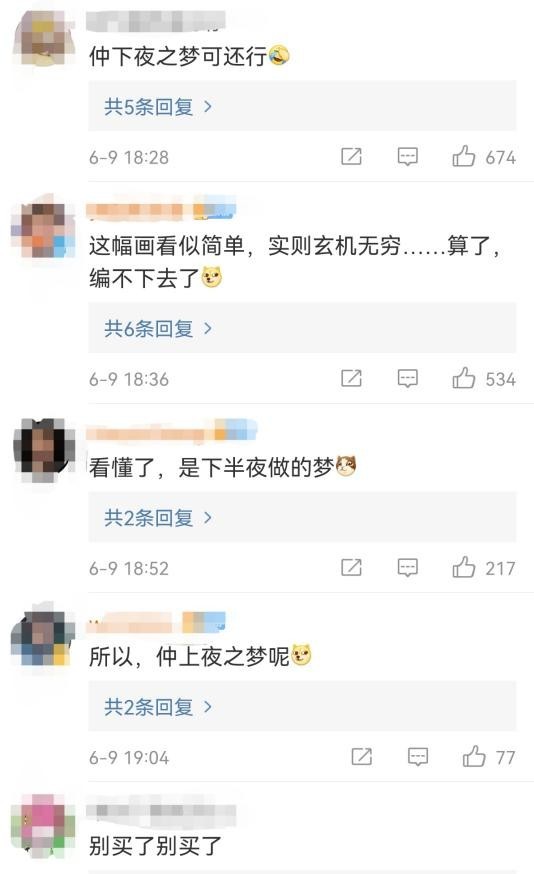The image size is (534, 874).
Task: Forward the 6-9 18:36 comment
Action: 351,378
